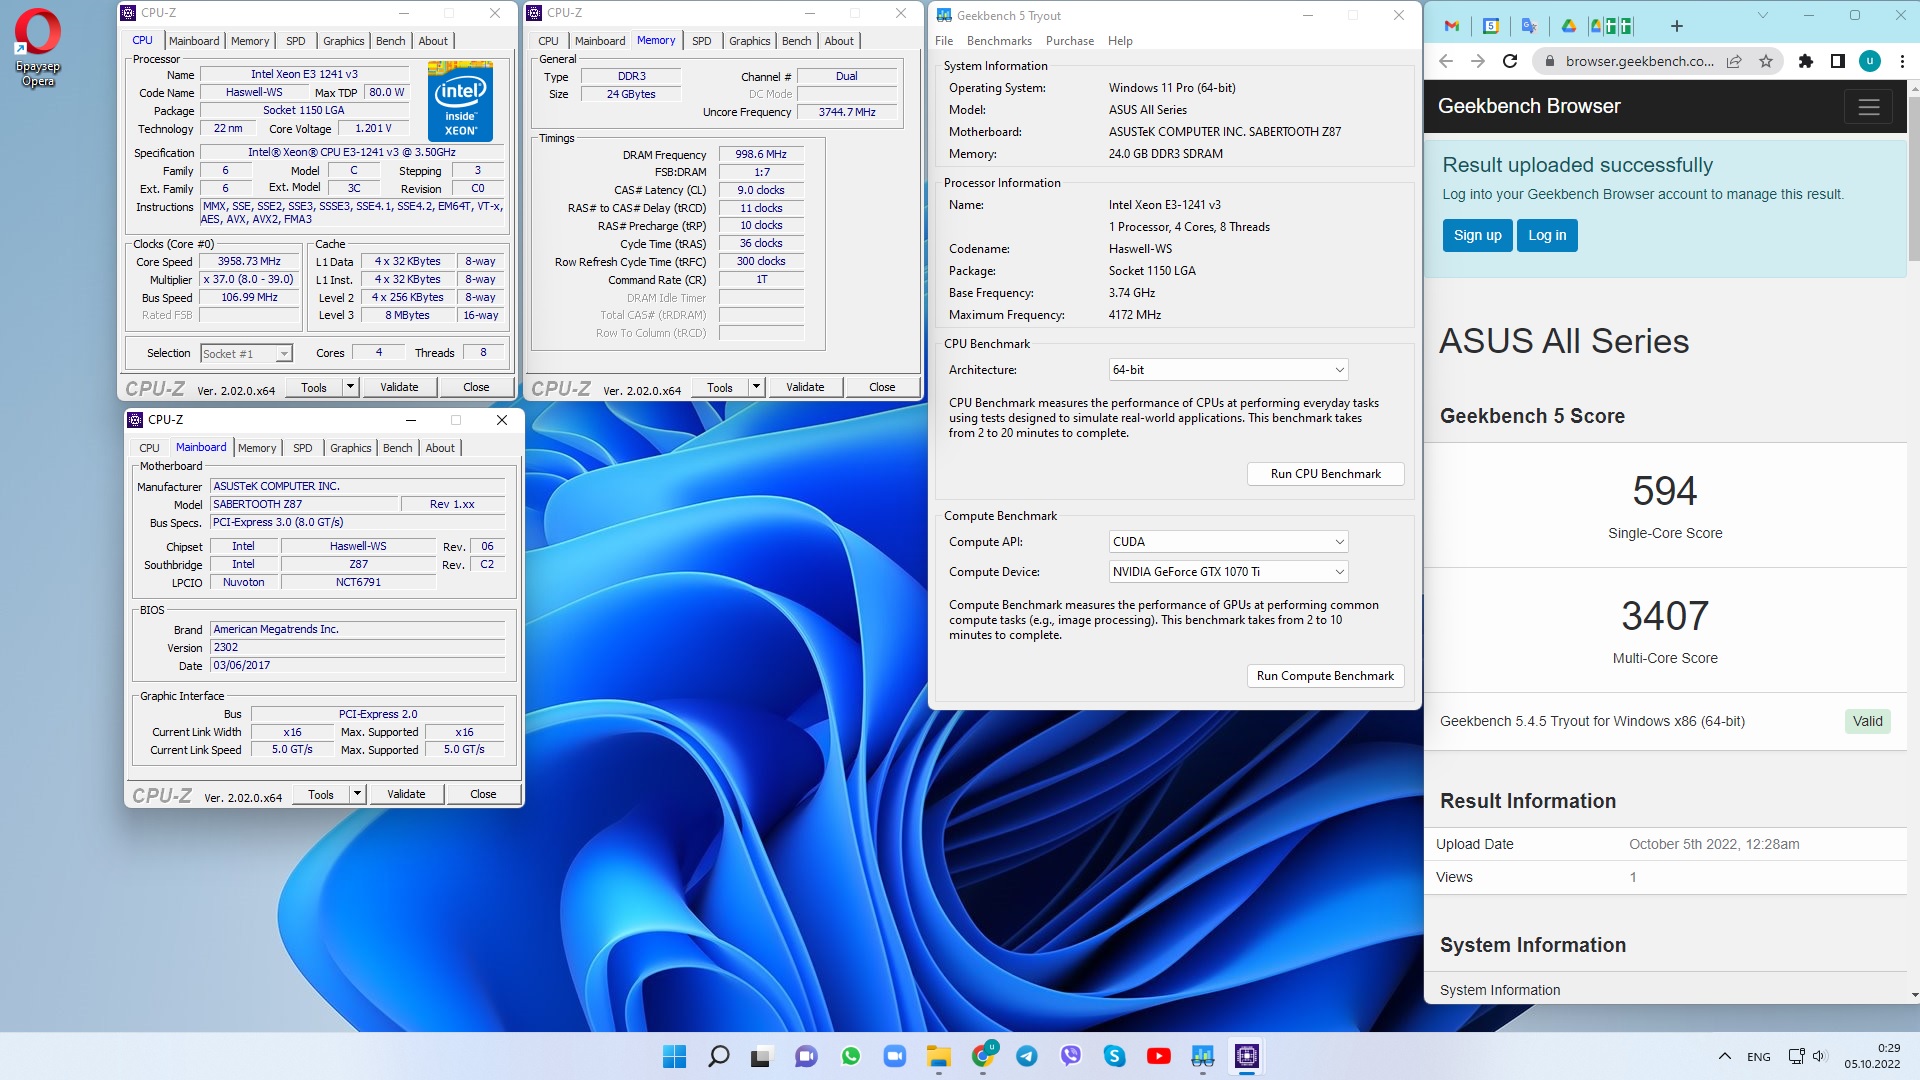Screen dimensions: 1920x1080
Task: Switch to About tab in CPU-Z CPU window
Action: tap(433, 41)
